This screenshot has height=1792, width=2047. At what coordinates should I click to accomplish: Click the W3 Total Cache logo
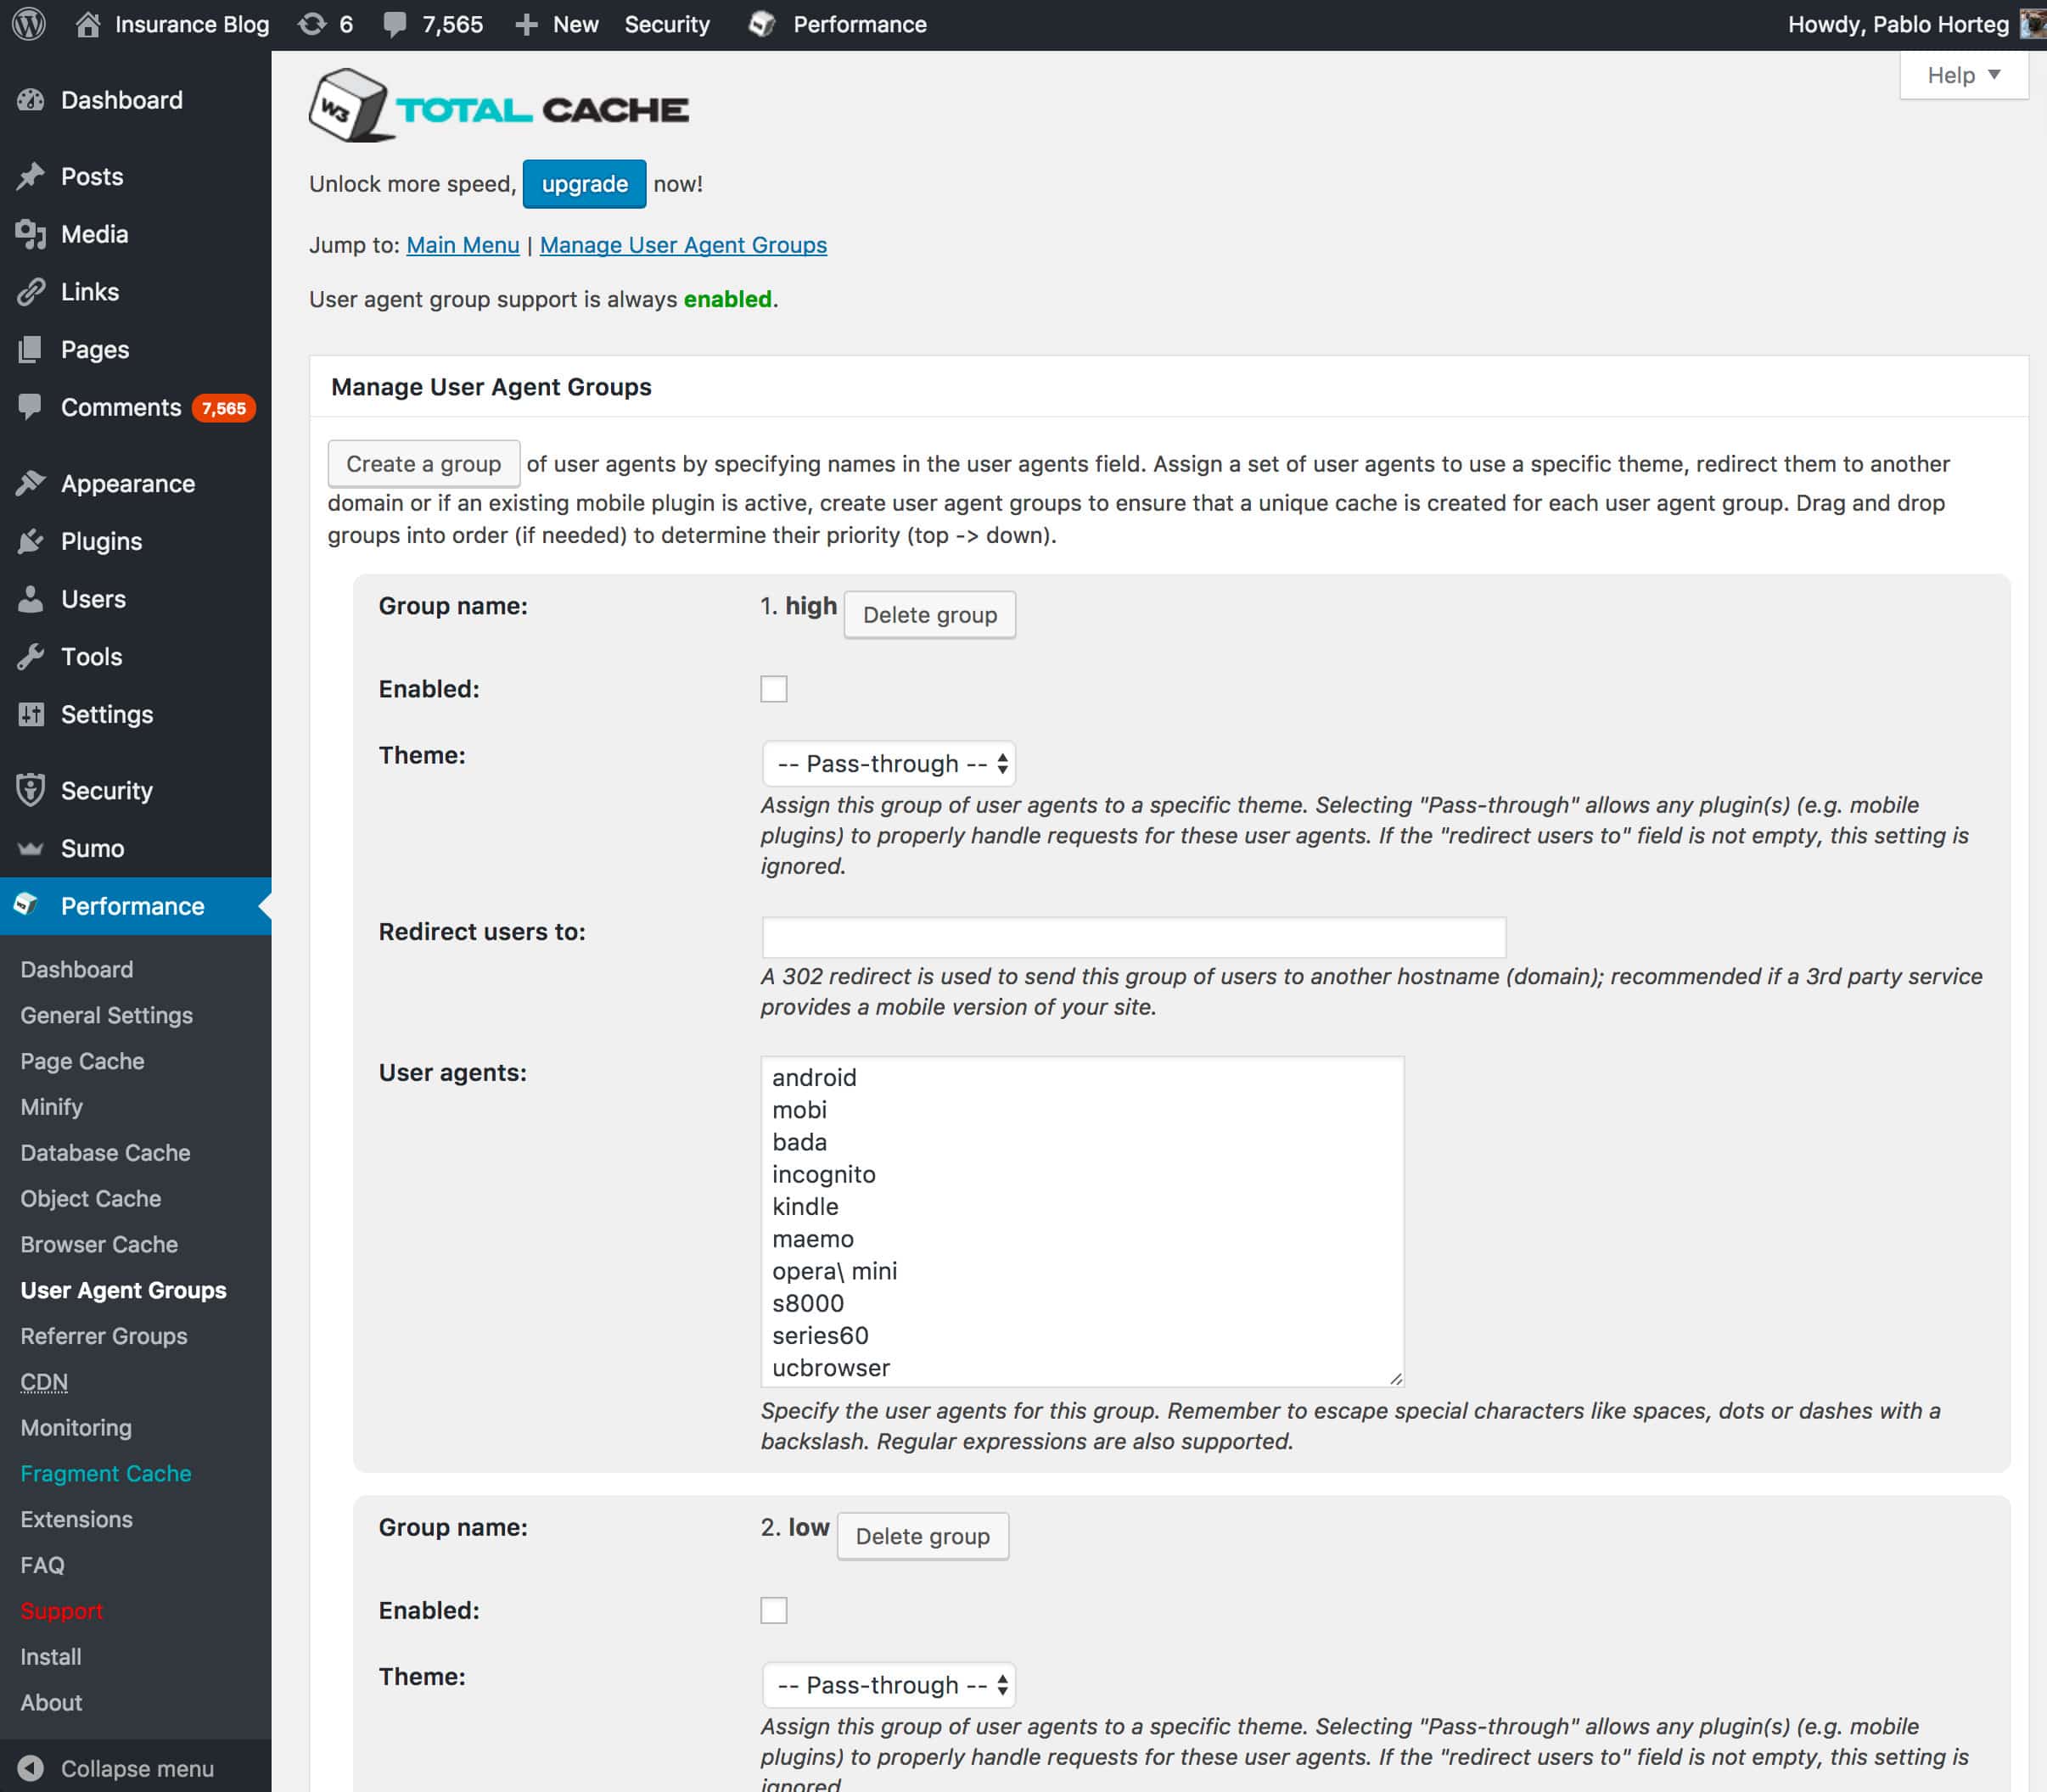pyautogui.click(x=499, y=106)
